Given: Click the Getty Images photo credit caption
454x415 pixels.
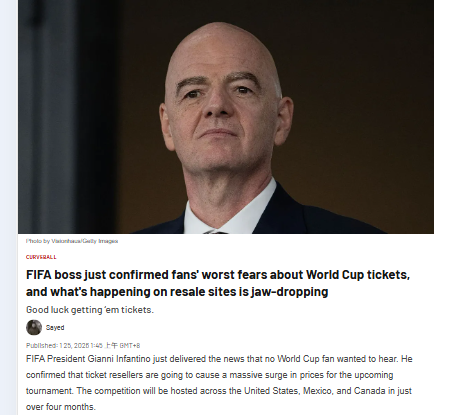Looking at the screenshot, I should pos(72,241).
